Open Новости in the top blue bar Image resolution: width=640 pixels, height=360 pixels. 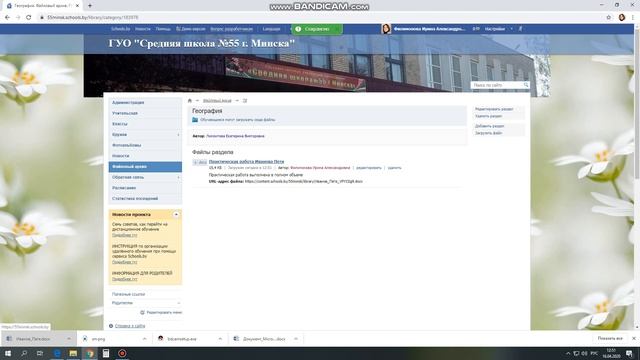coord(143,29)
